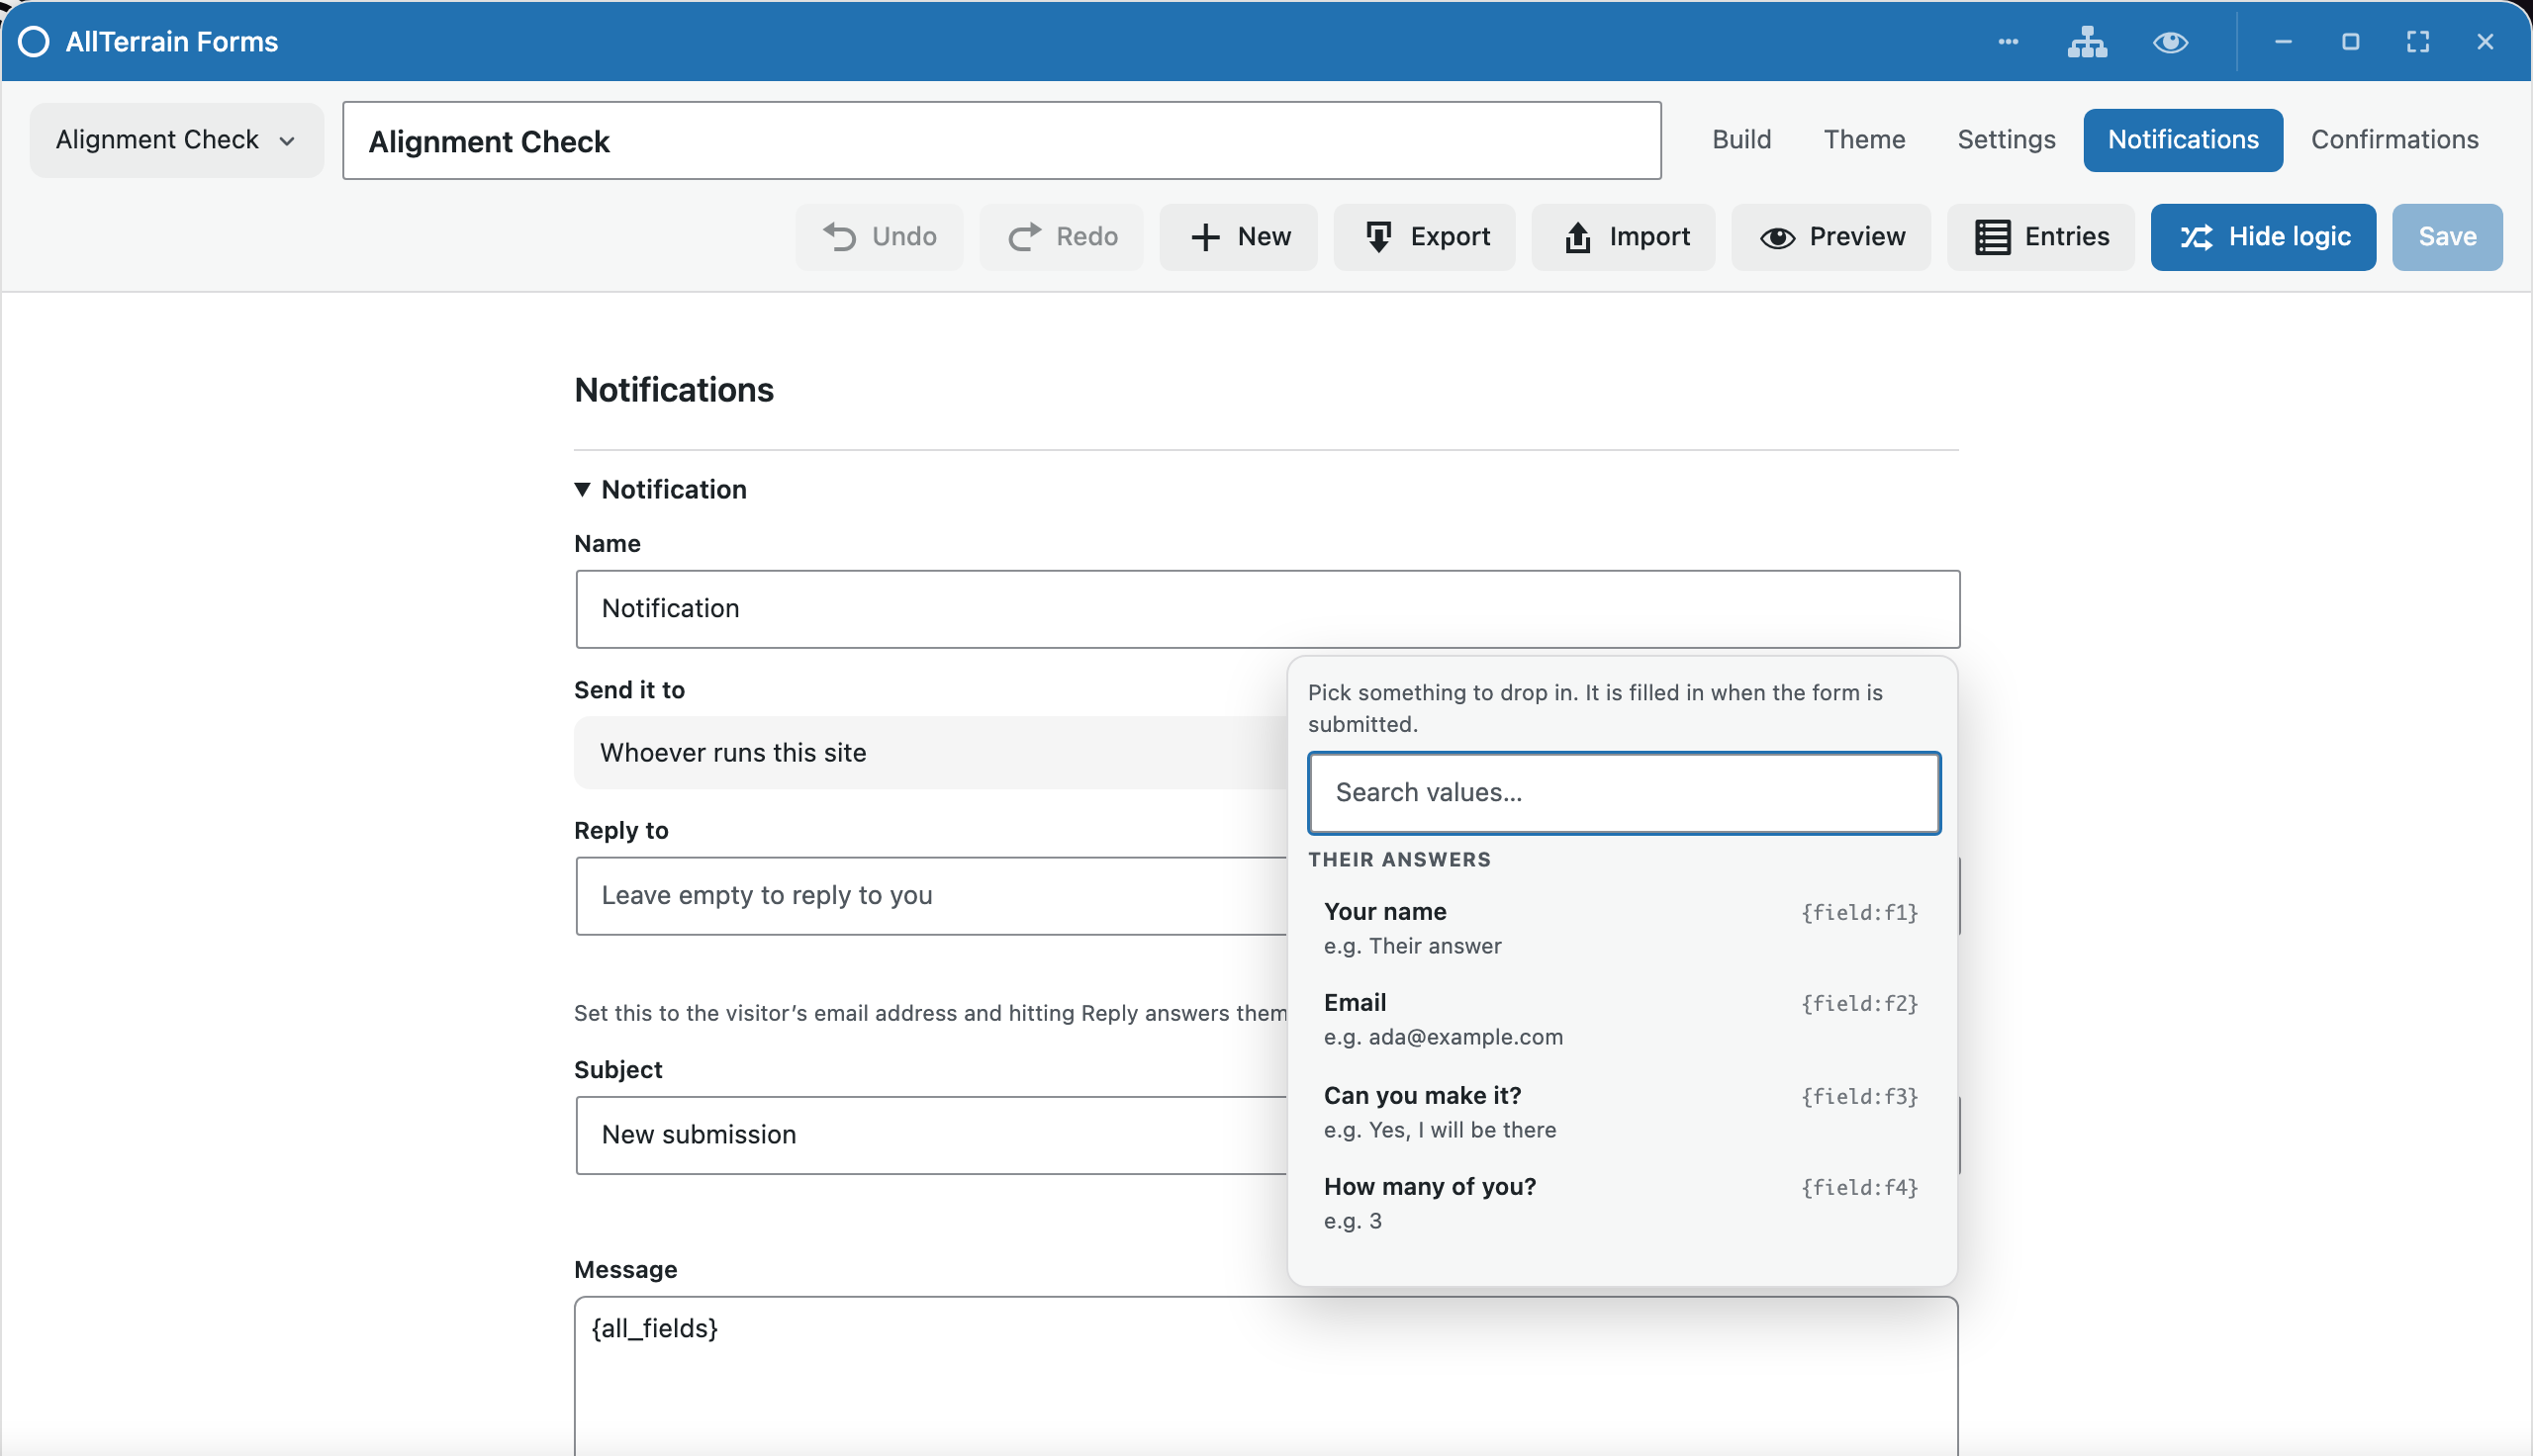Open form Preview
The height and width of the screenshot is (1456, 2533).
point(1830,237)
